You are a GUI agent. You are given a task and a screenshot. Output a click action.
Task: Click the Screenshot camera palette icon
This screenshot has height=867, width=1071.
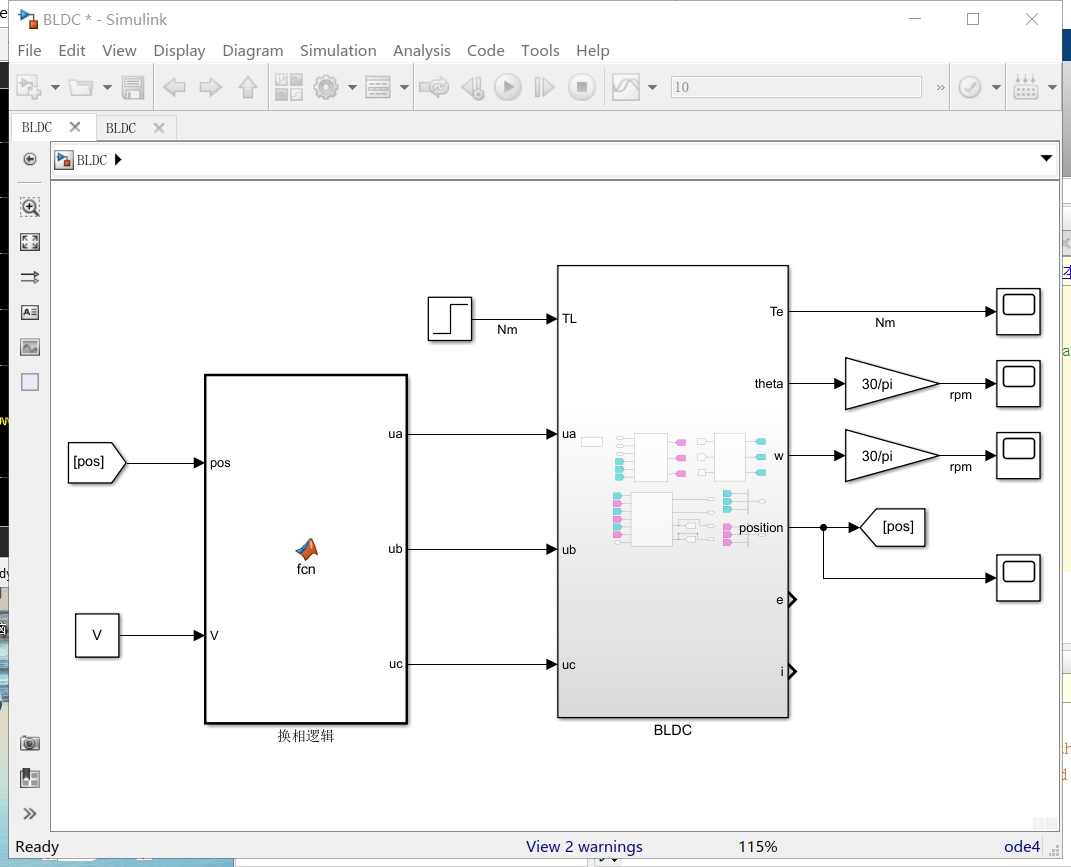point(29,743)
